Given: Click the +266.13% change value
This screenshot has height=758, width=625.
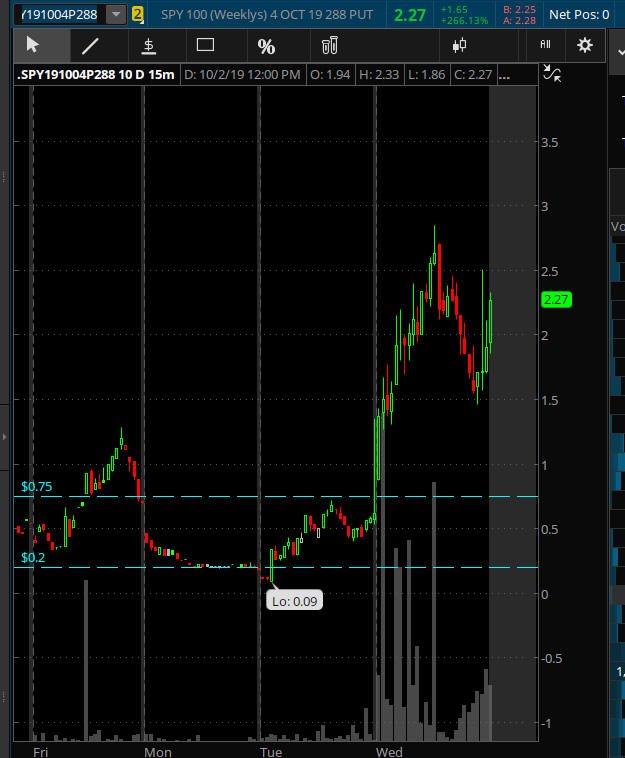Looking at the screenshot, I should (464, 21).
